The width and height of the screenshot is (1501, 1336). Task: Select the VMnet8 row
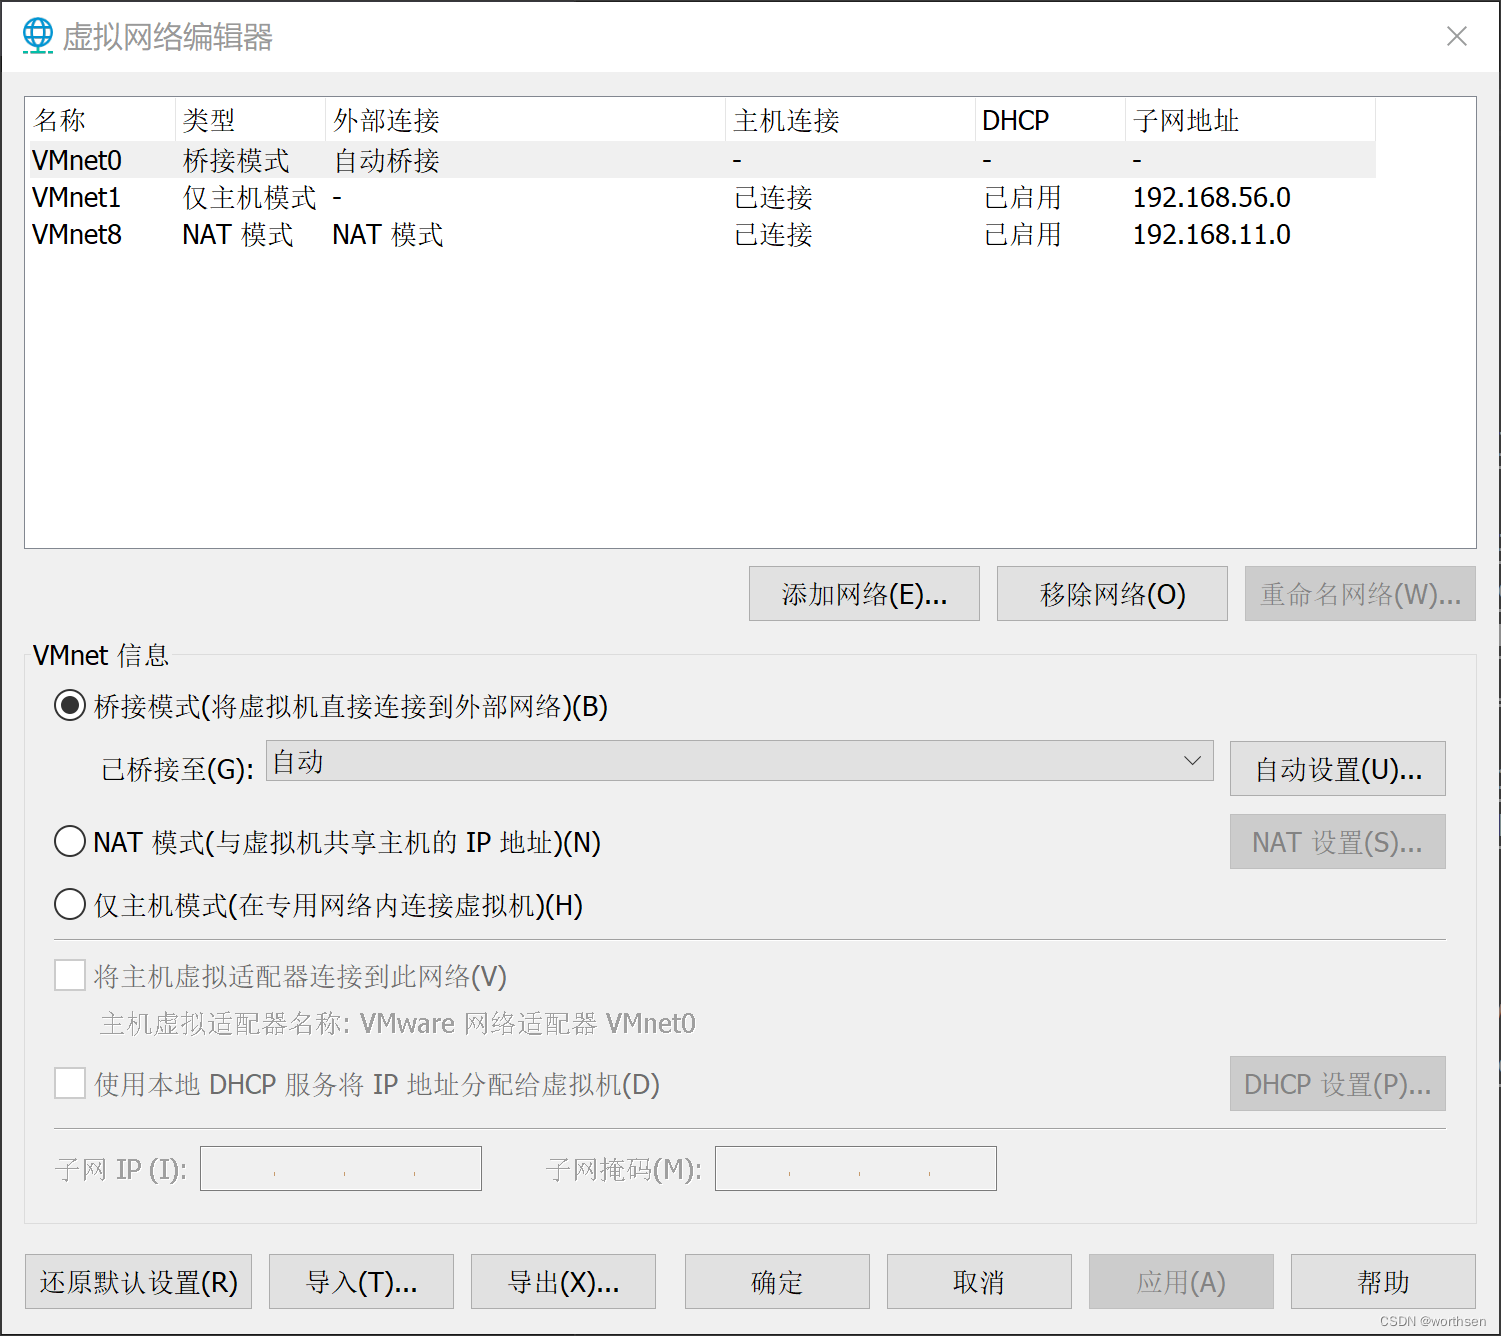701,234
